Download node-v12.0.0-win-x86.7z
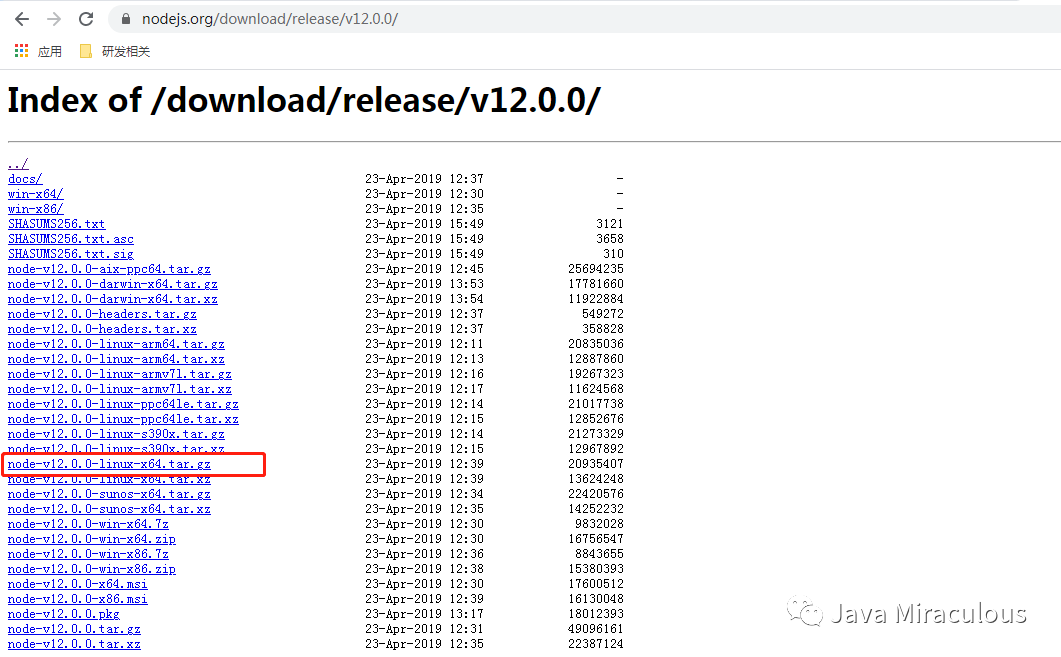This screenshot has width=1061, height=657. (88, 553)
